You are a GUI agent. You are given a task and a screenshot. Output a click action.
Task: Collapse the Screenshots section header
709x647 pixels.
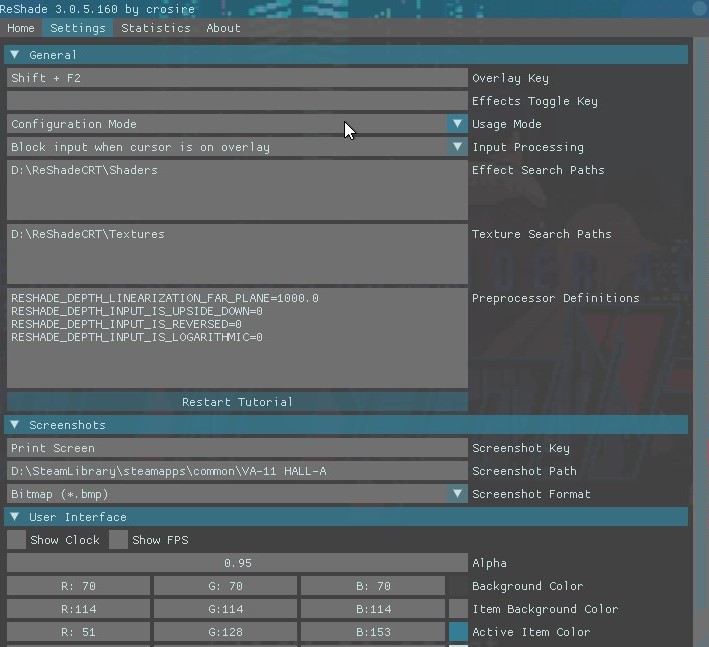pyautogui.click(x=346, y=425)
